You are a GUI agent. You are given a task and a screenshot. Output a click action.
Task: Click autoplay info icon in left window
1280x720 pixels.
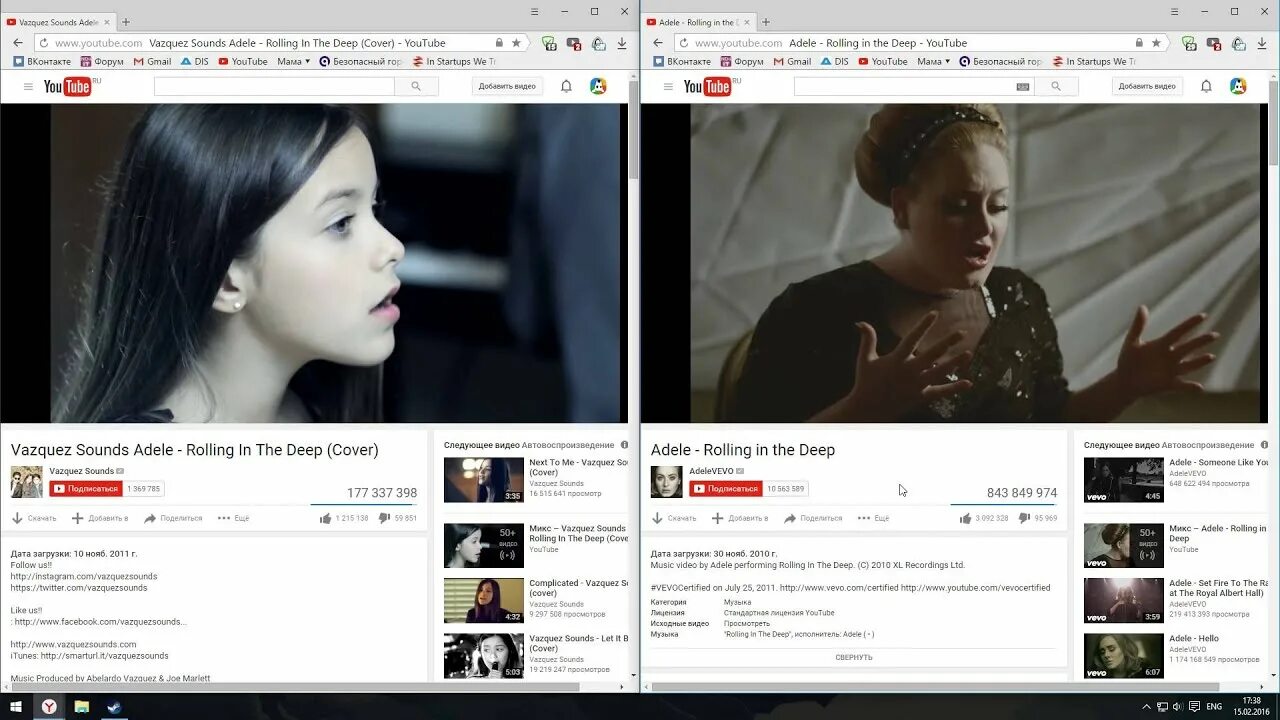pos(624,445)
